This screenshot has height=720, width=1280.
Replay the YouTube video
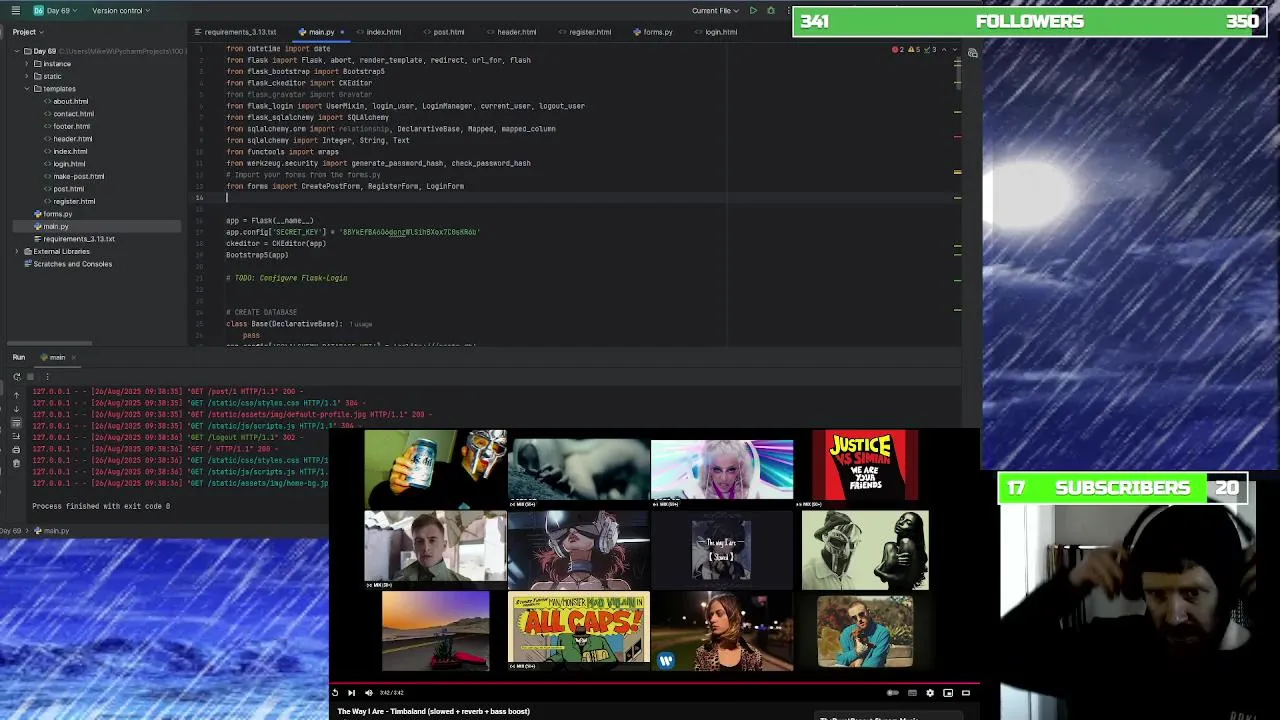[x=335, y=693]
